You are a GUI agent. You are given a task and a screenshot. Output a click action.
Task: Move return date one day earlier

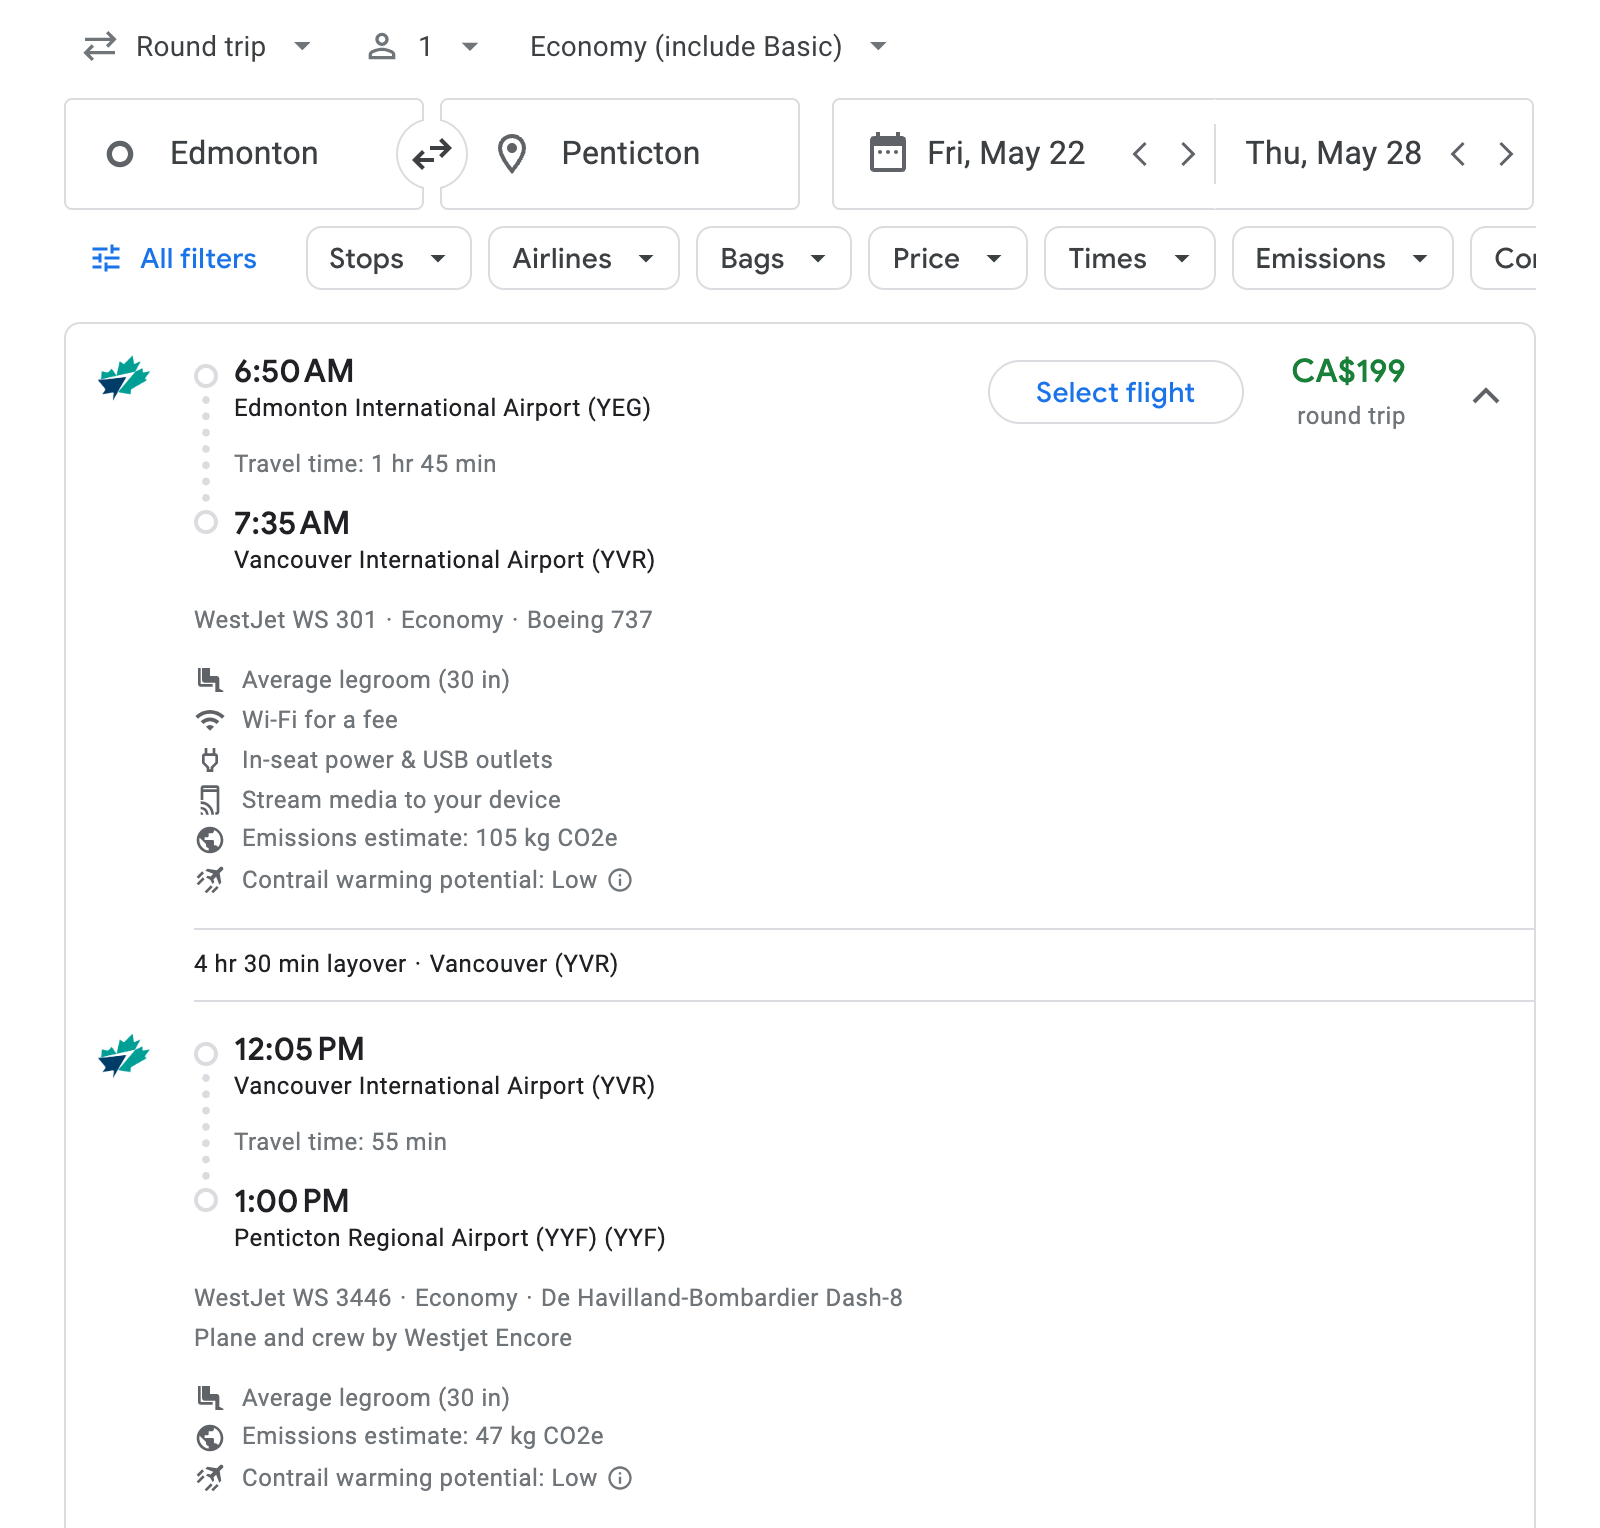click(x=1458, y=154)
